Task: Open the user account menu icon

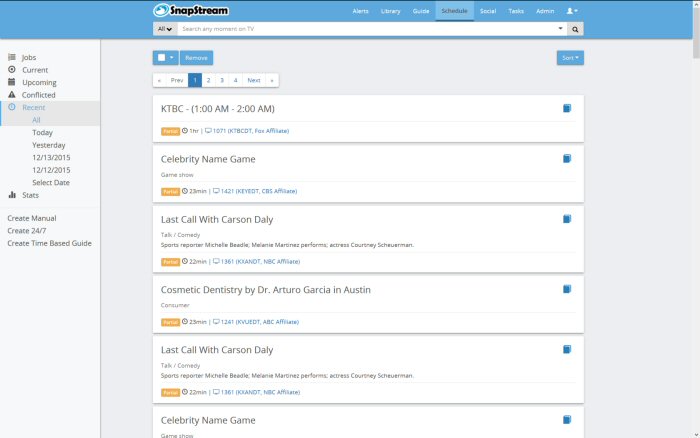Action: click(572, 11)
